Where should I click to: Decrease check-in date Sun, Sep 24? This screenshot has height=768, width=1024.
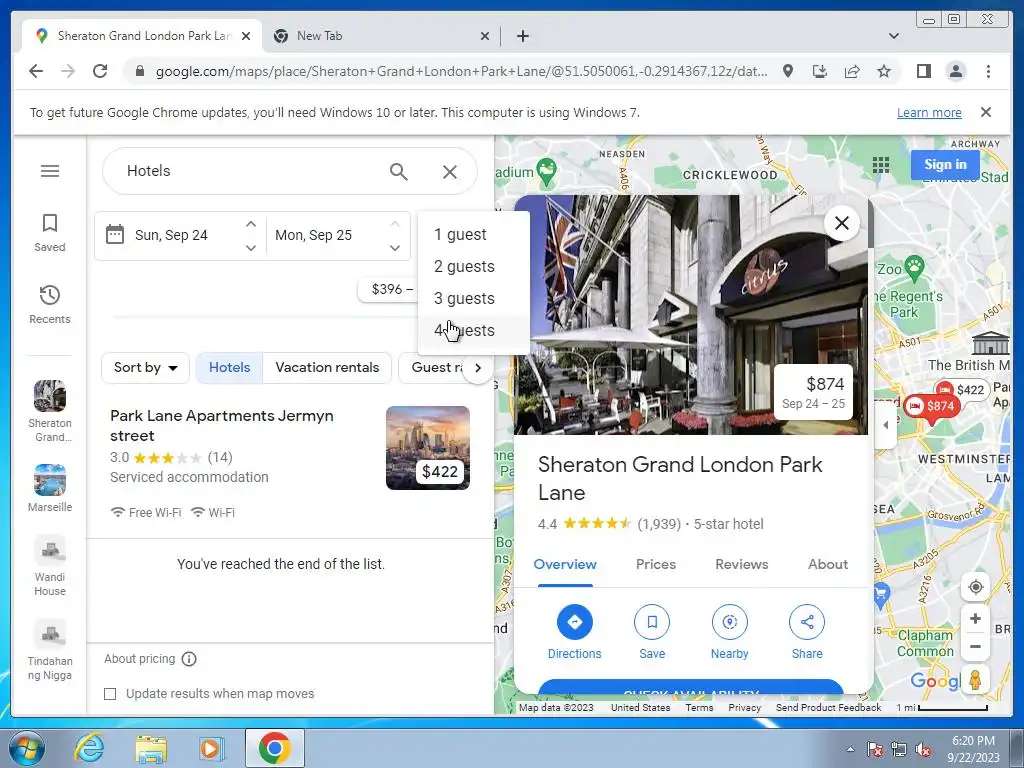[x=251, y=248]
